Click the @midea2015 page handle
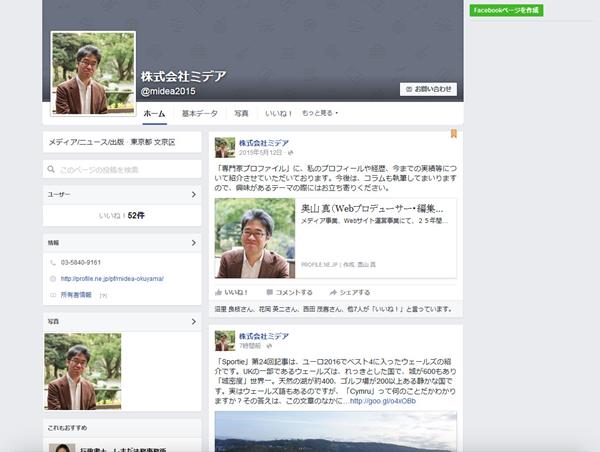600x452 pixels. (x=168, y=91)
